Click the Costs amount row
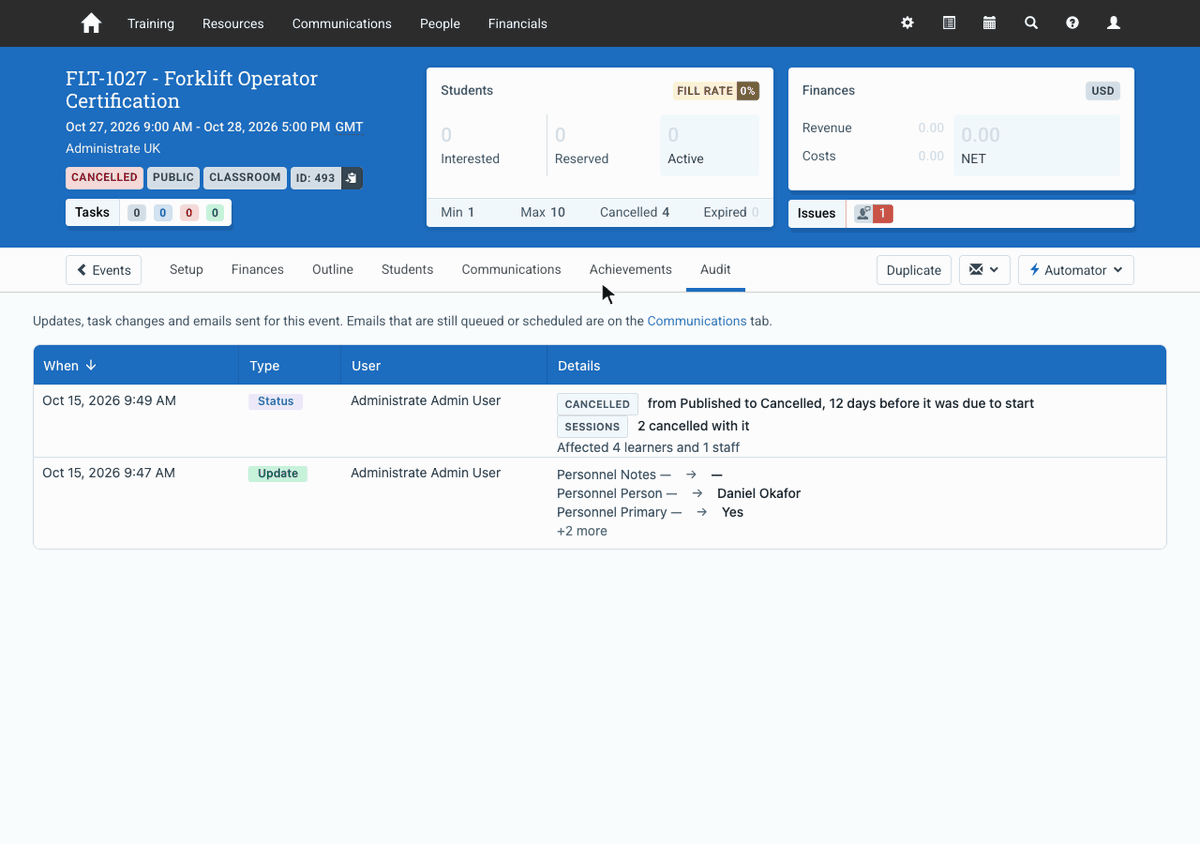The height and width of the screenshot is (844, 1200). tap(873, 156)
